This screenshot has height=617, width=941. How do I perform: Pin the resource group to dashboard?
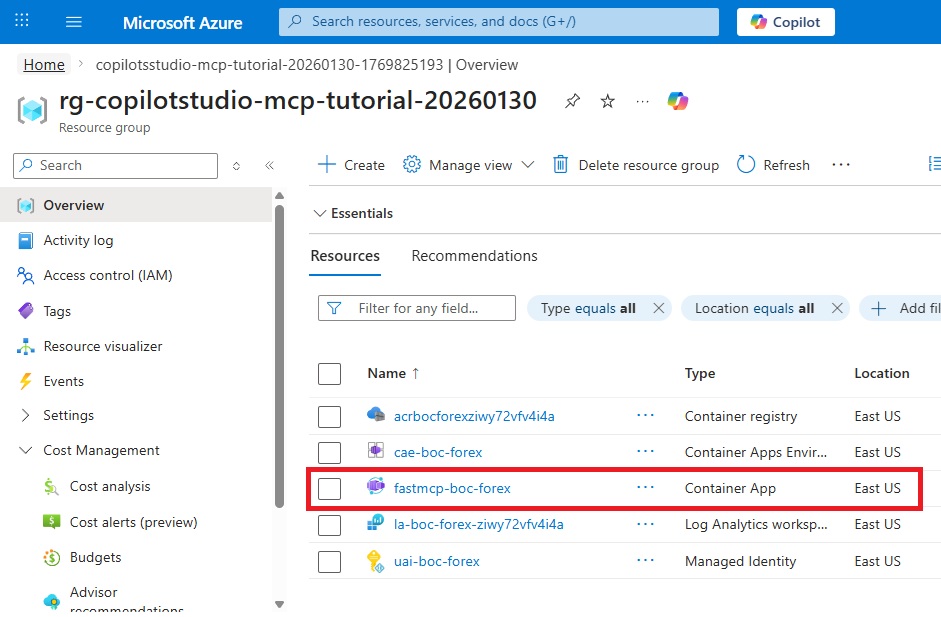(572, 101)
